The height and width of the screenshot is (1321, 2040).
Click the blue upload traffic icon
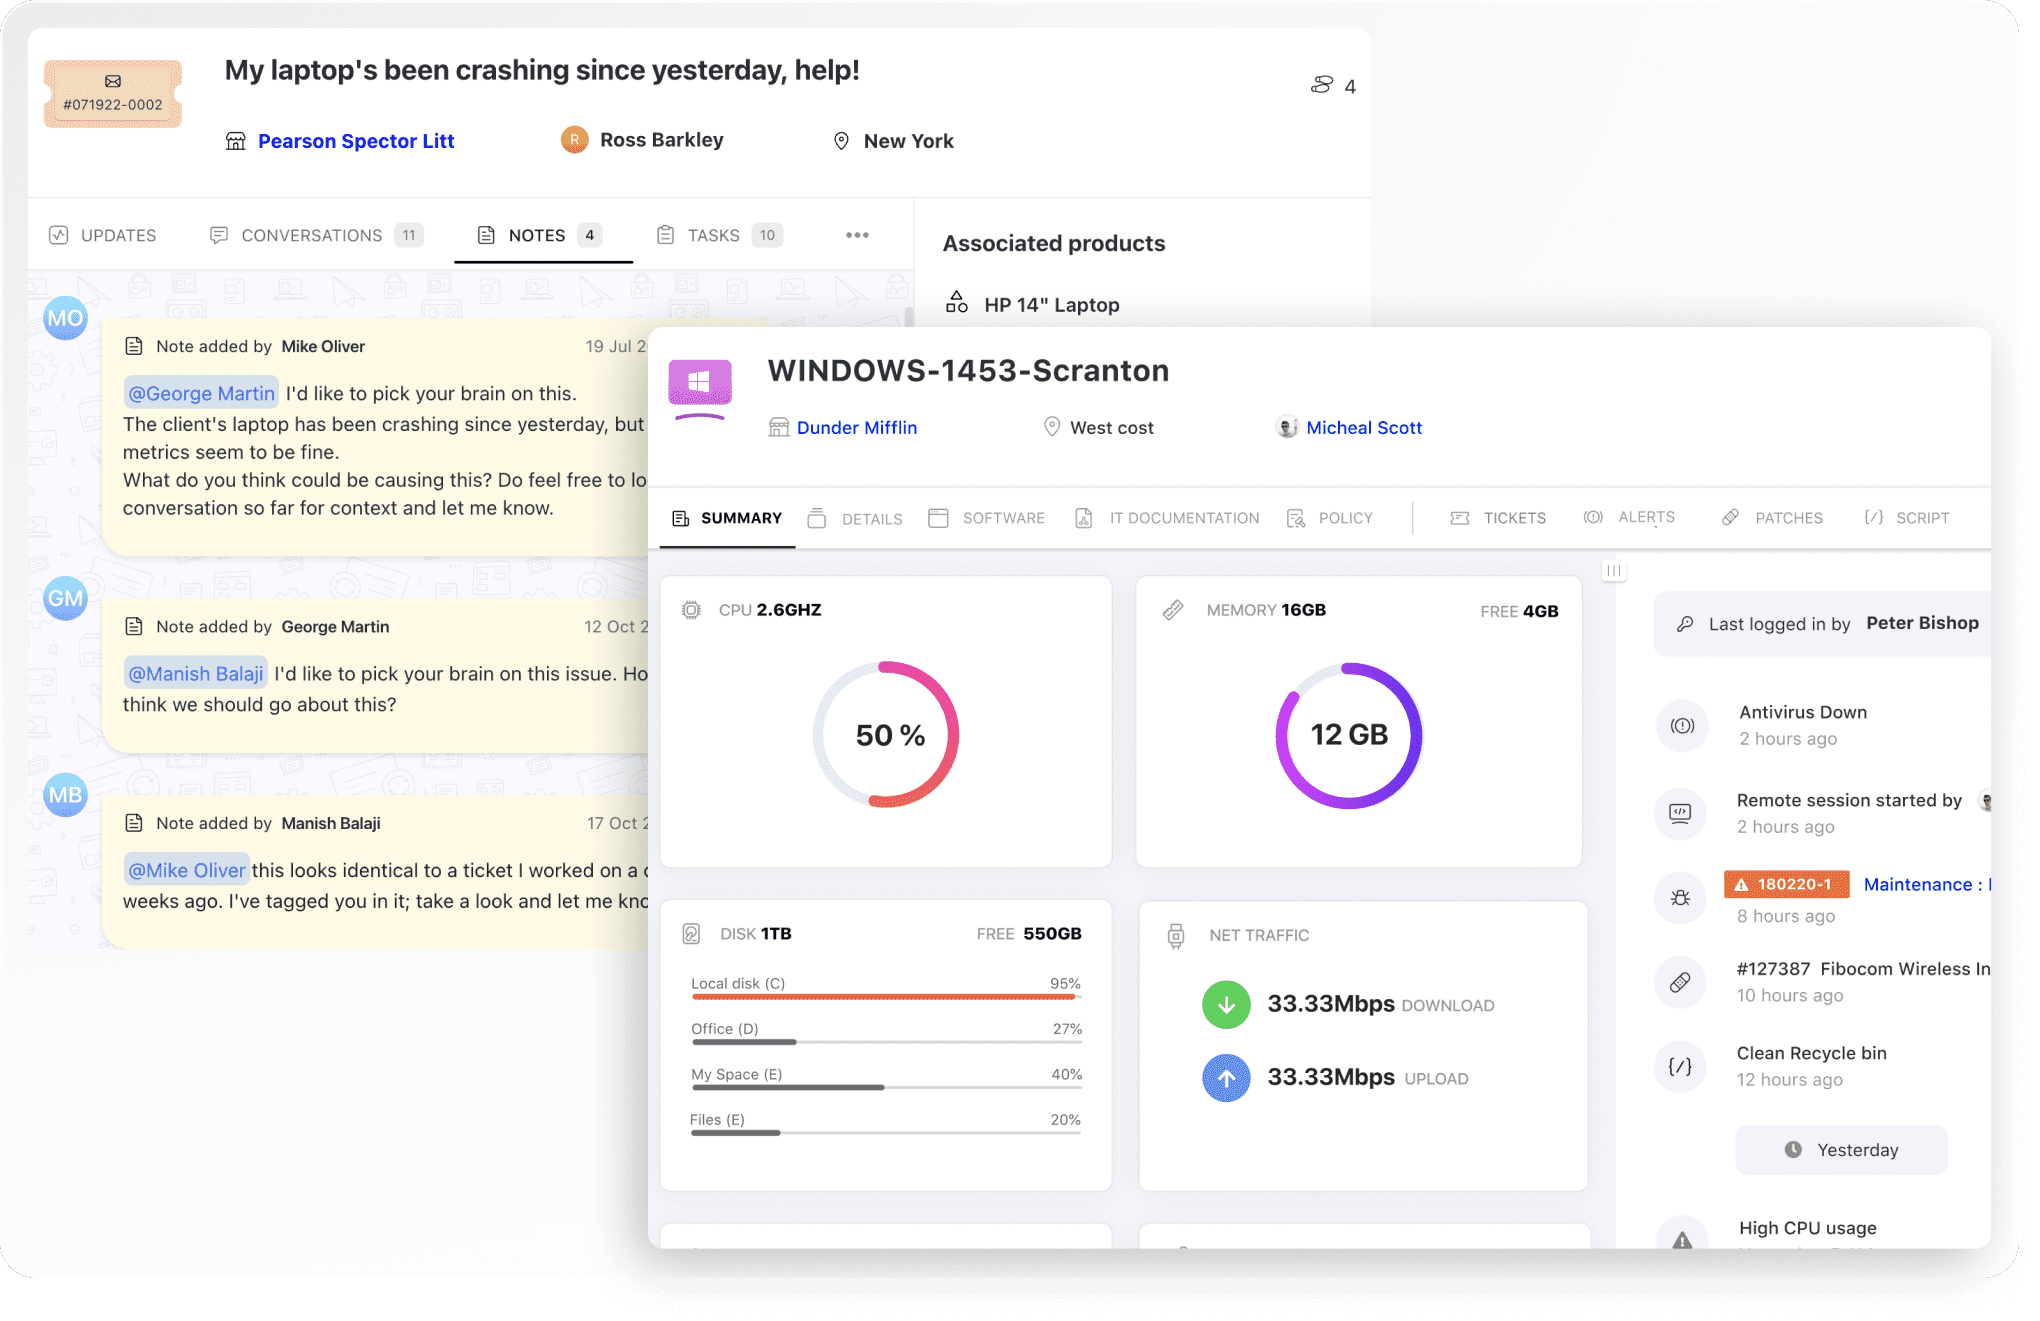click(x=1226, y=1078)
